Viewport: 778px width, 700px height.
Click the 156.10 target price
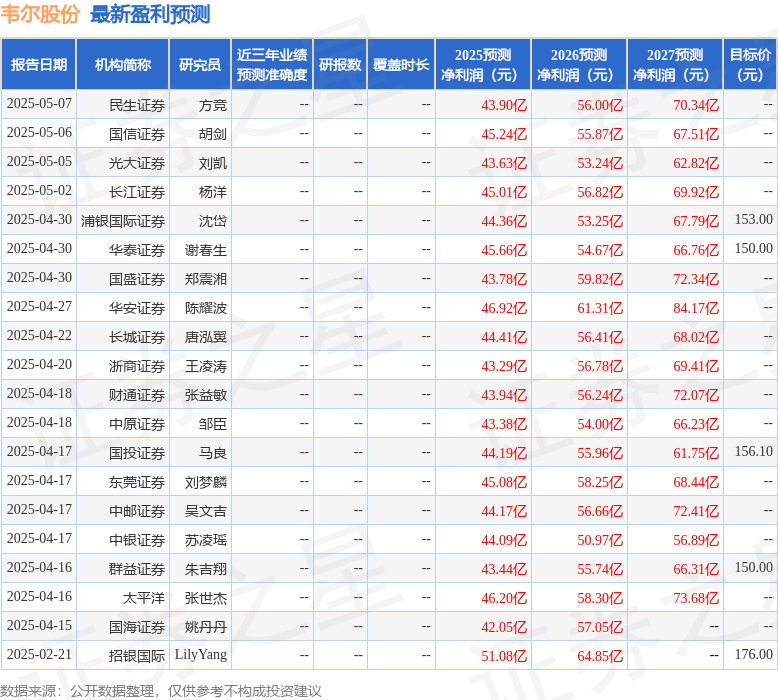(754, 451)
